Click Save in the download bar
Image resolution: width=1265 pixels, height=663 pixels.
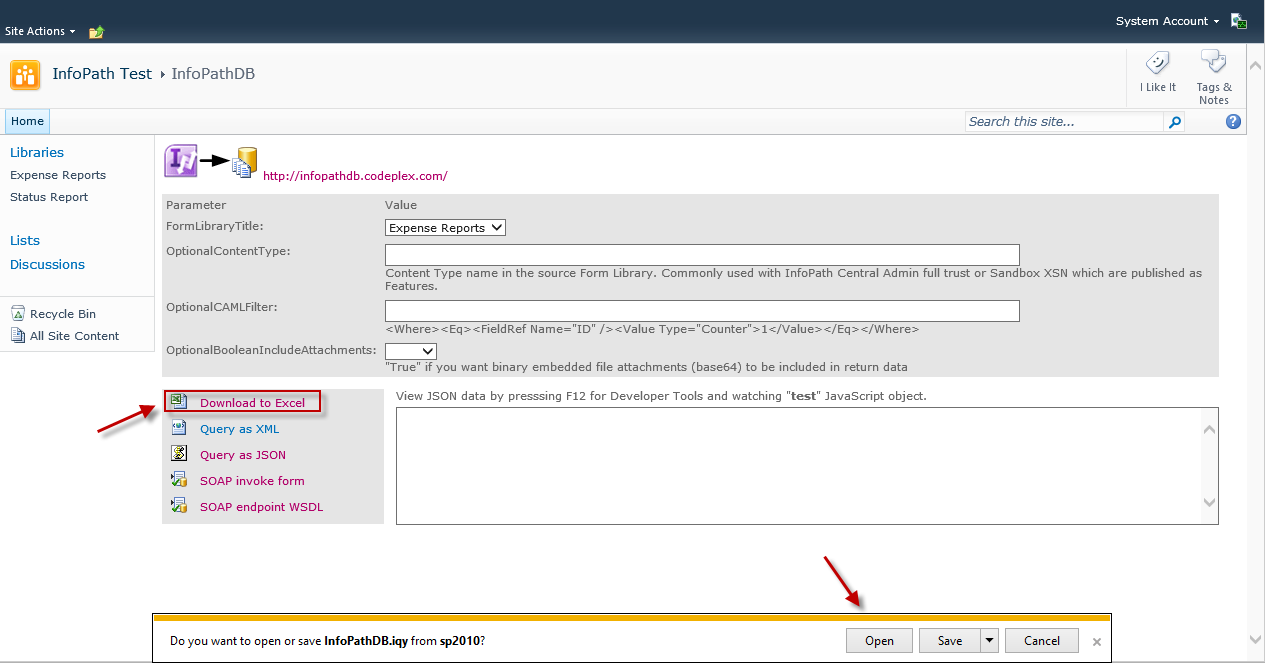pyautogui.click(x=950, y=641)
